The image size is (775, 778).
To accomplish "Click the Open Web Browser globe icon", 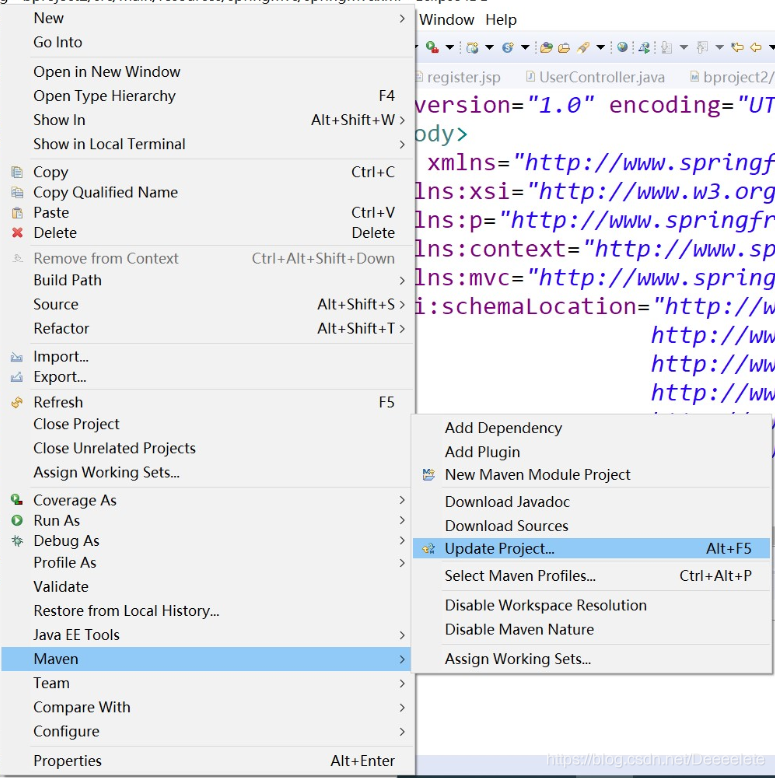I will click(622, 47).
